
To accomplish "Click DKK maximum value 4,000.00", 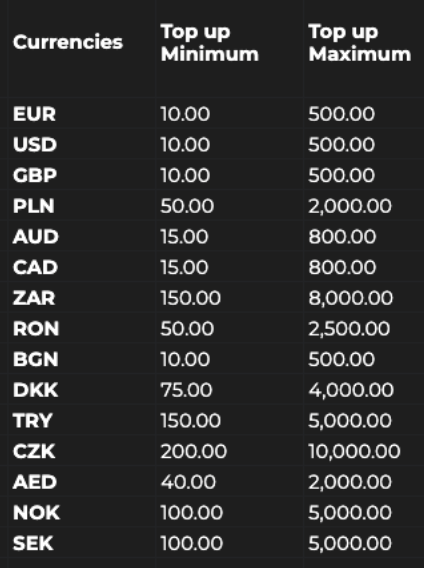I will (351, 390).
